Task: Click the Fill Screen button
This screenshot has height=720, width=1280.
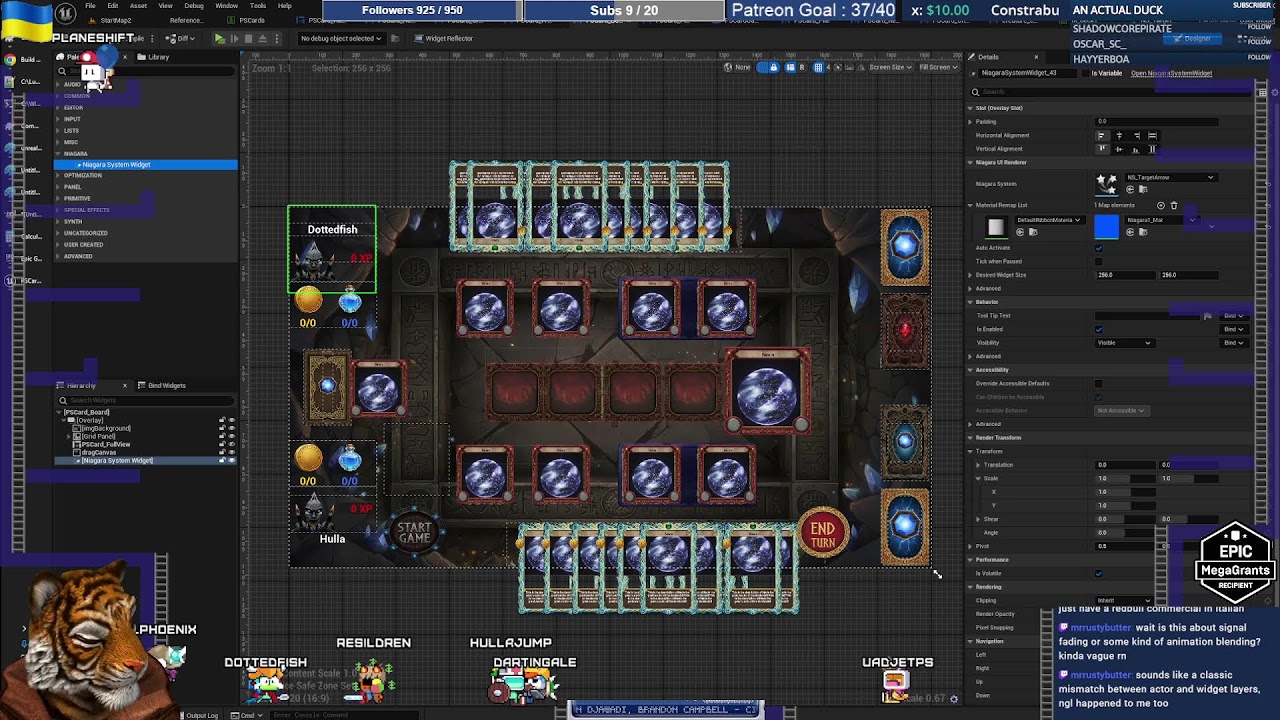Action: [938, 67]
